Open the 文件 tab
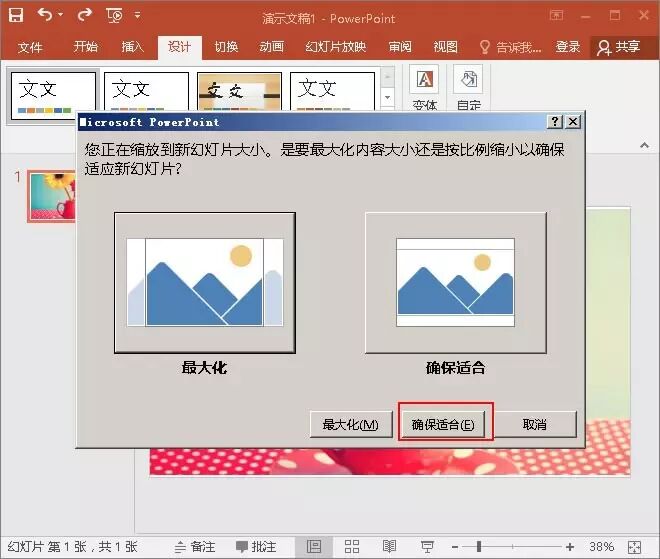This screenshot has width=660, height=559. pyautogui.click(x=30, y=47)
